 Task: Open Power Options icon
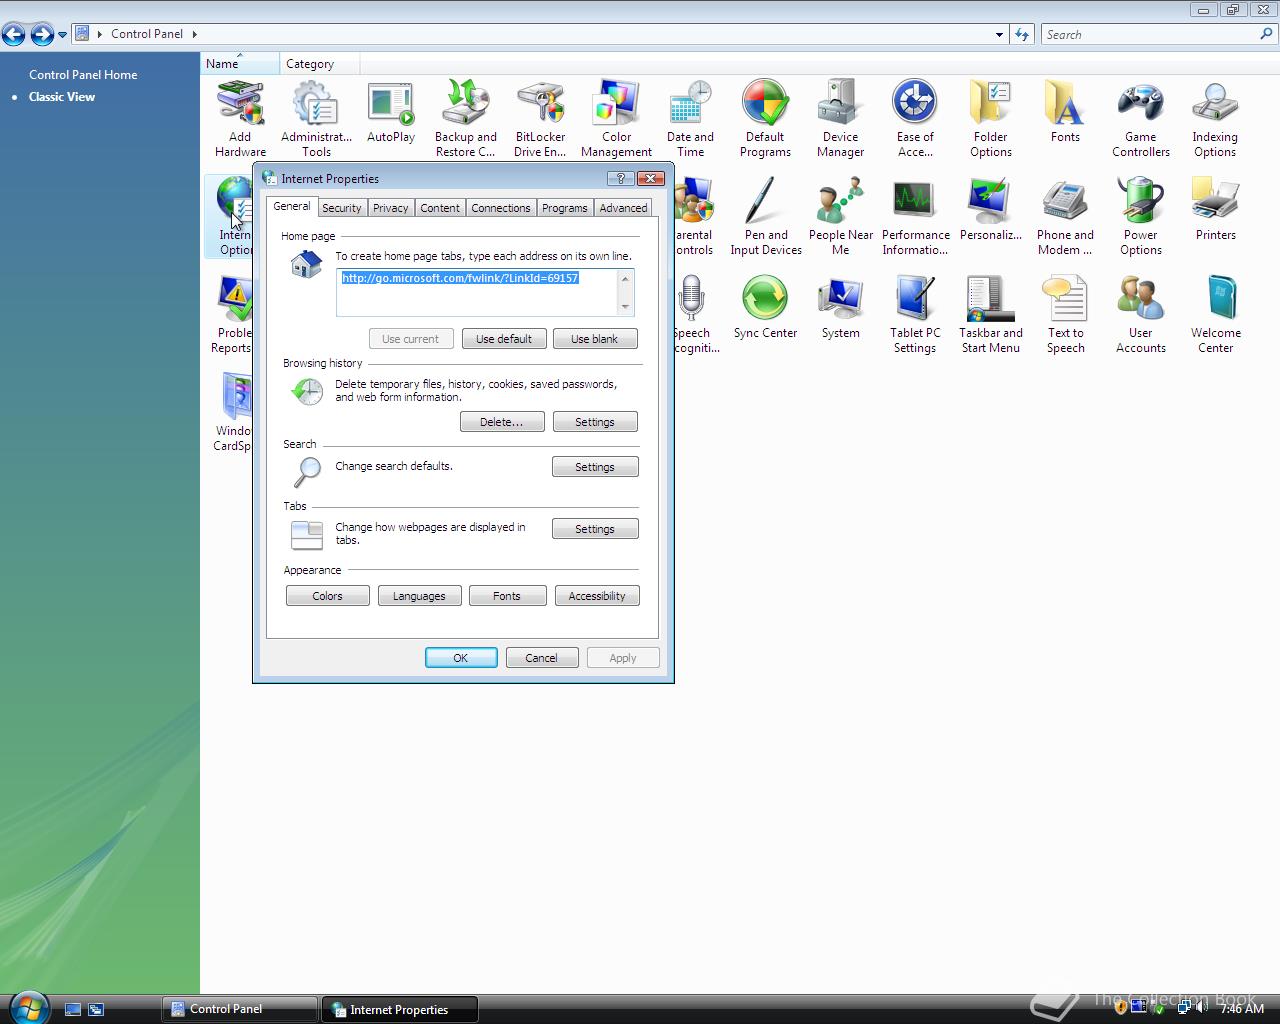(x=1141, y=216)
